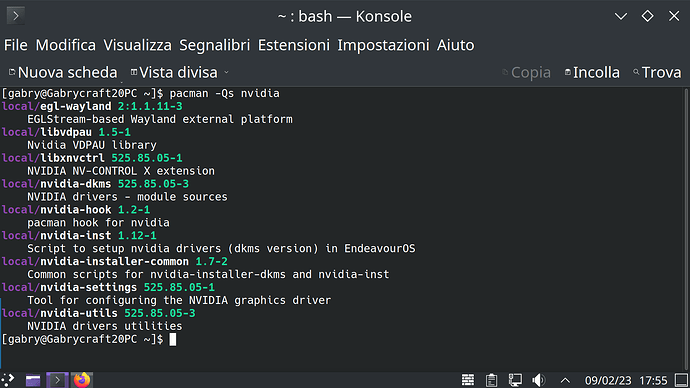Click the terminal vertical scrollbar
This screenshot has height=388, width=690.
click(686, 229)
